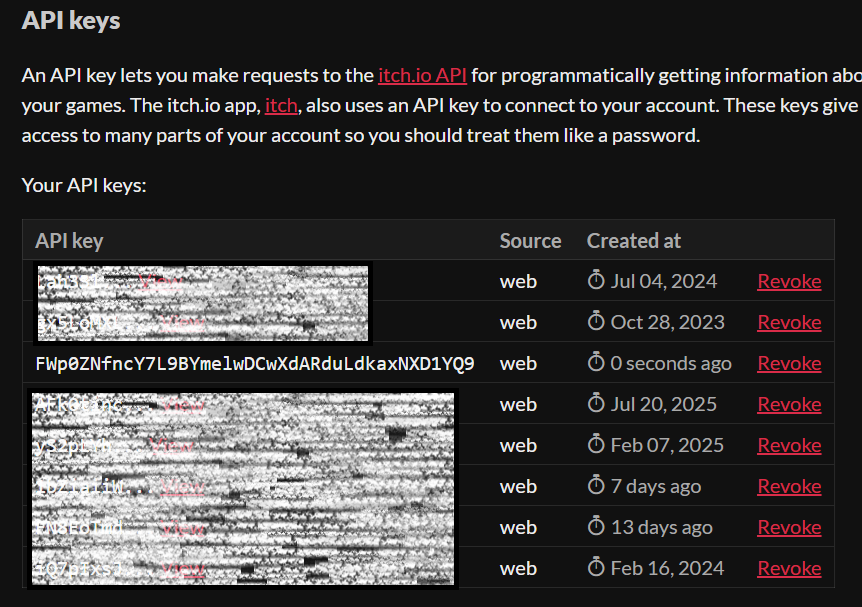The image size is (862, 607).
Task: Click the clock icon beside Jul 04, 2024
Action: pos(596,281)
